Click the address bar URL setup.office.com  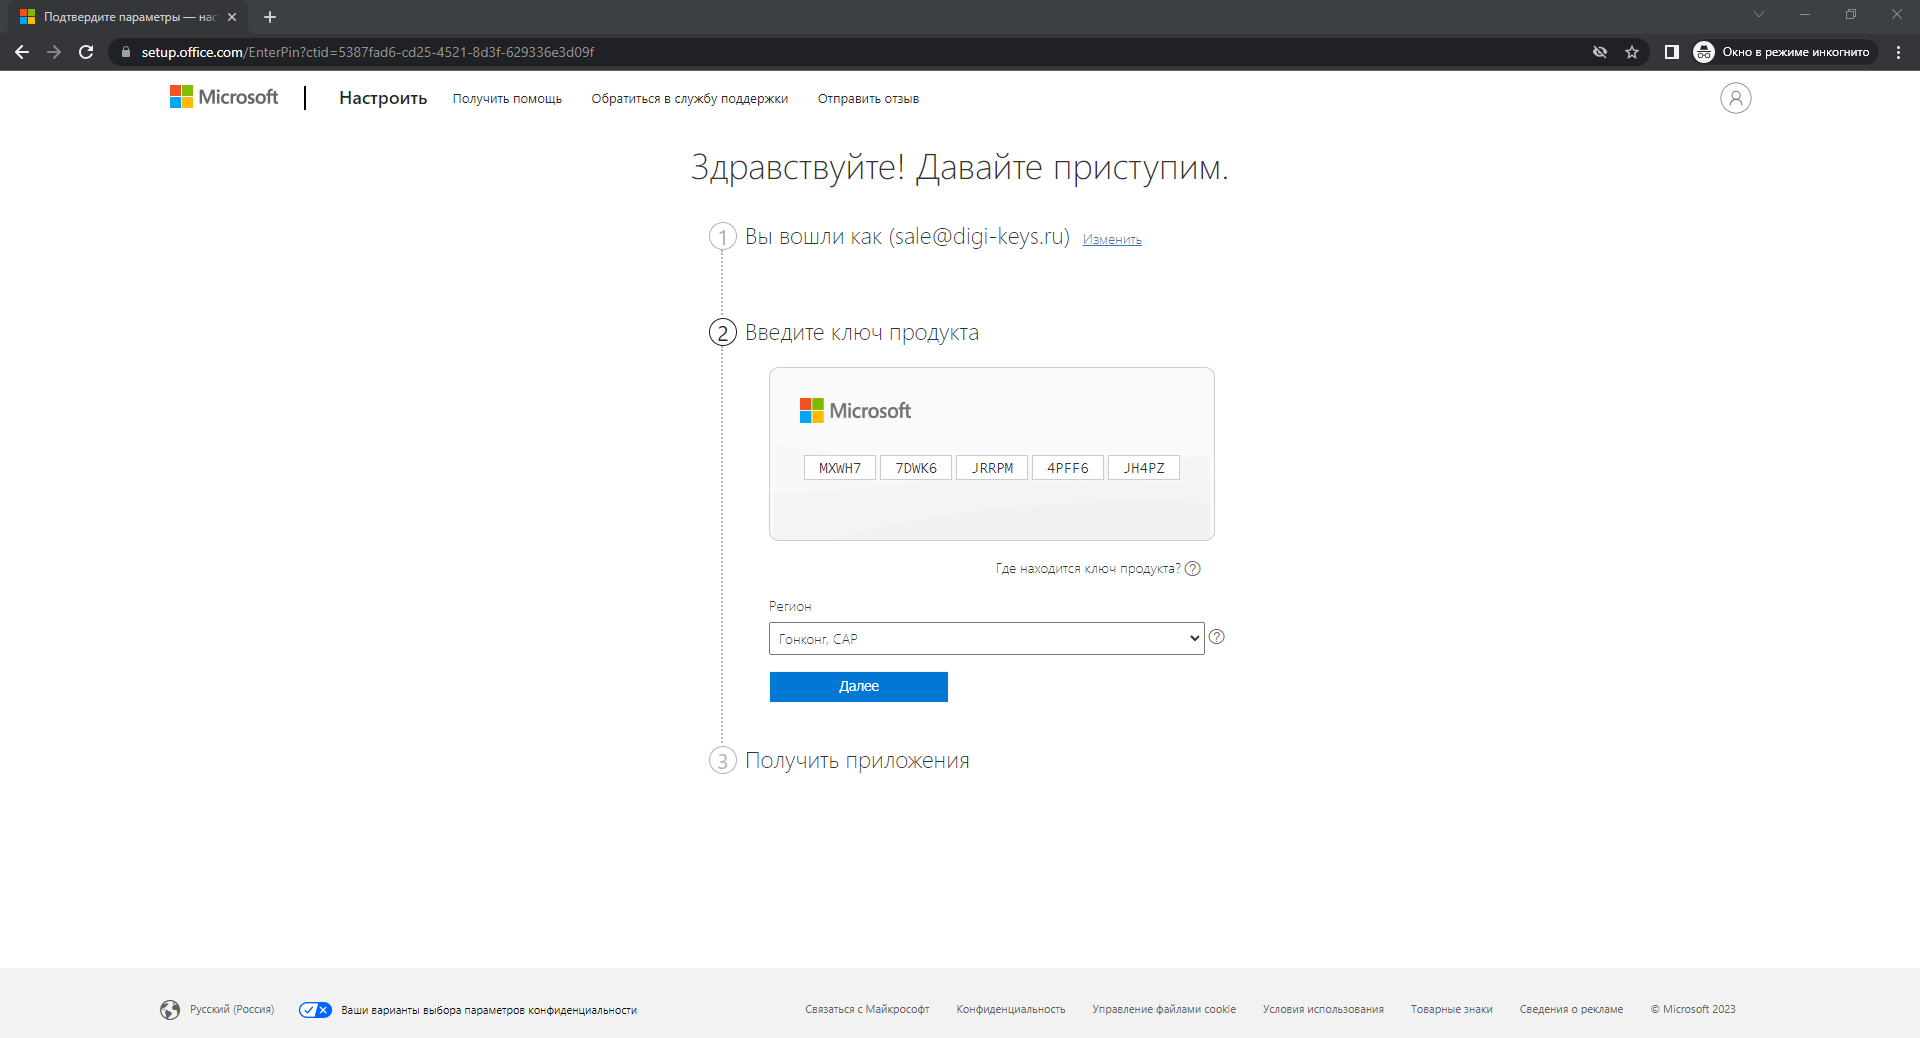click(x=368, y=52)
